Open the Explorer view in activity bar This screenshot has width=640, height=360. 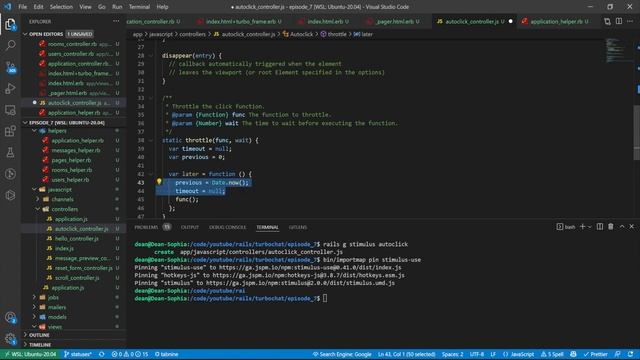coord(10,24)
